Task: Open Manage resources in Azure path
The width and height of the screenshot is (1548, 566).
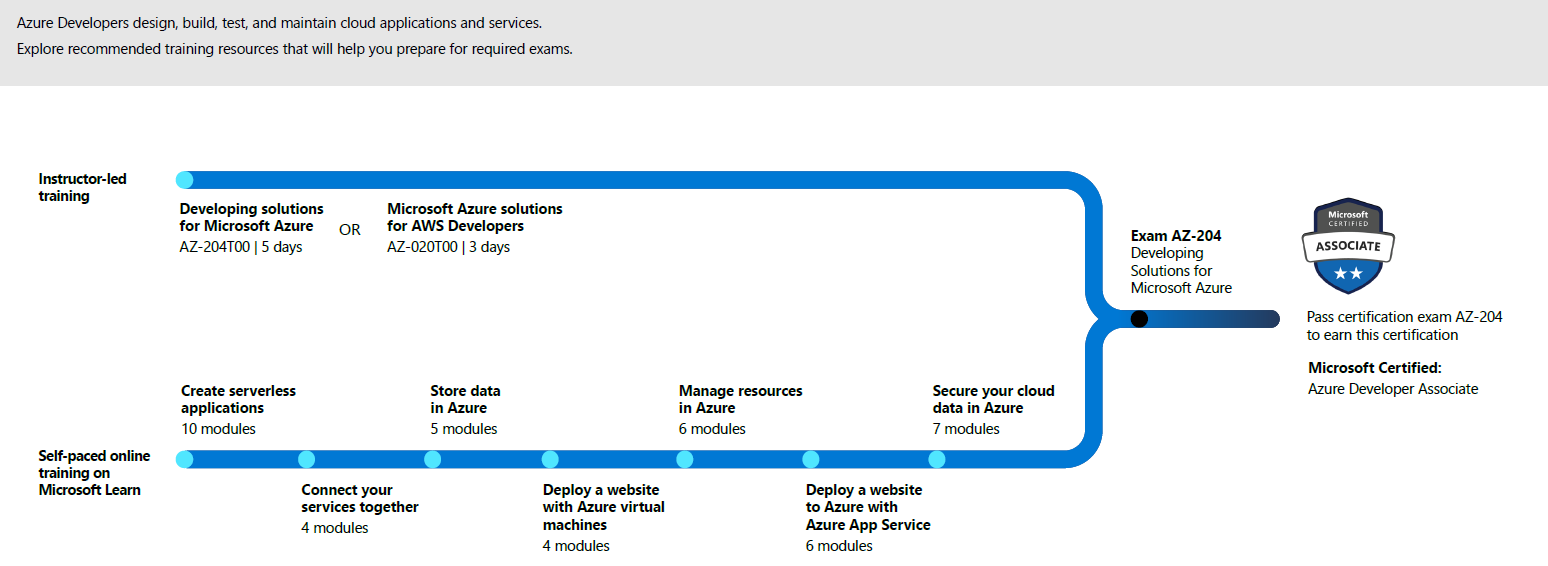Action: click(x=741, y=399)
